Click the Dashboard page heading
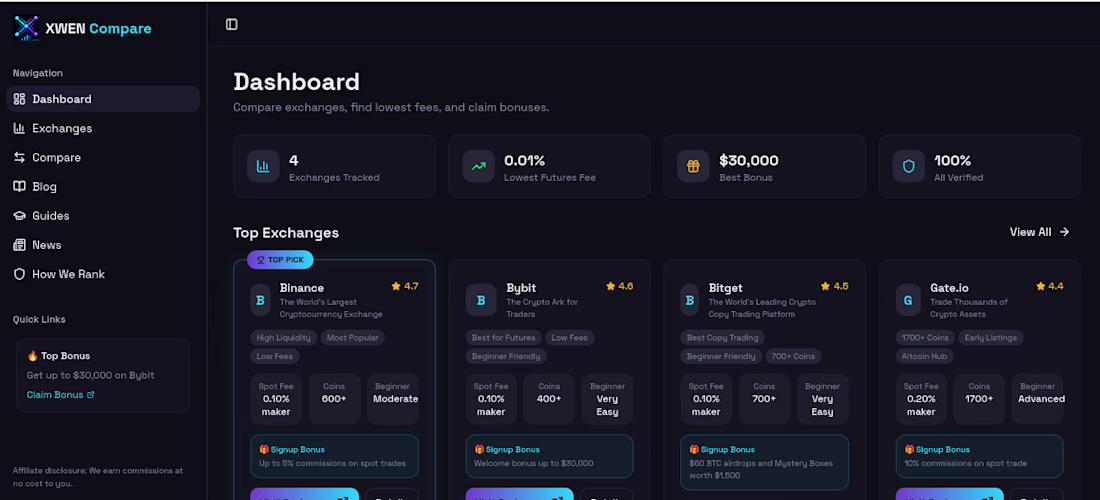The width and height of the screenshot is (1100, 500). tap(296, 82)
